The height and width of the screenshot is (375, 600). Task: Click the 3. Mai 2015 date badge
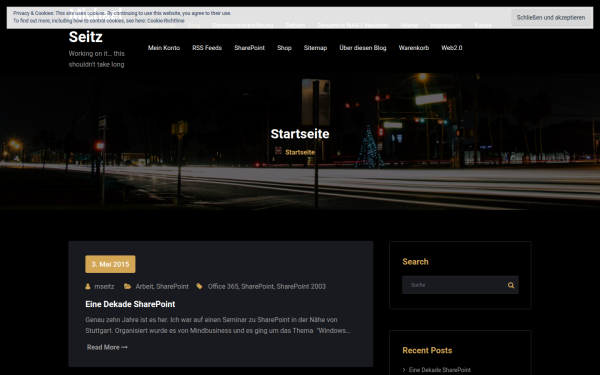(x=110, y=264)
